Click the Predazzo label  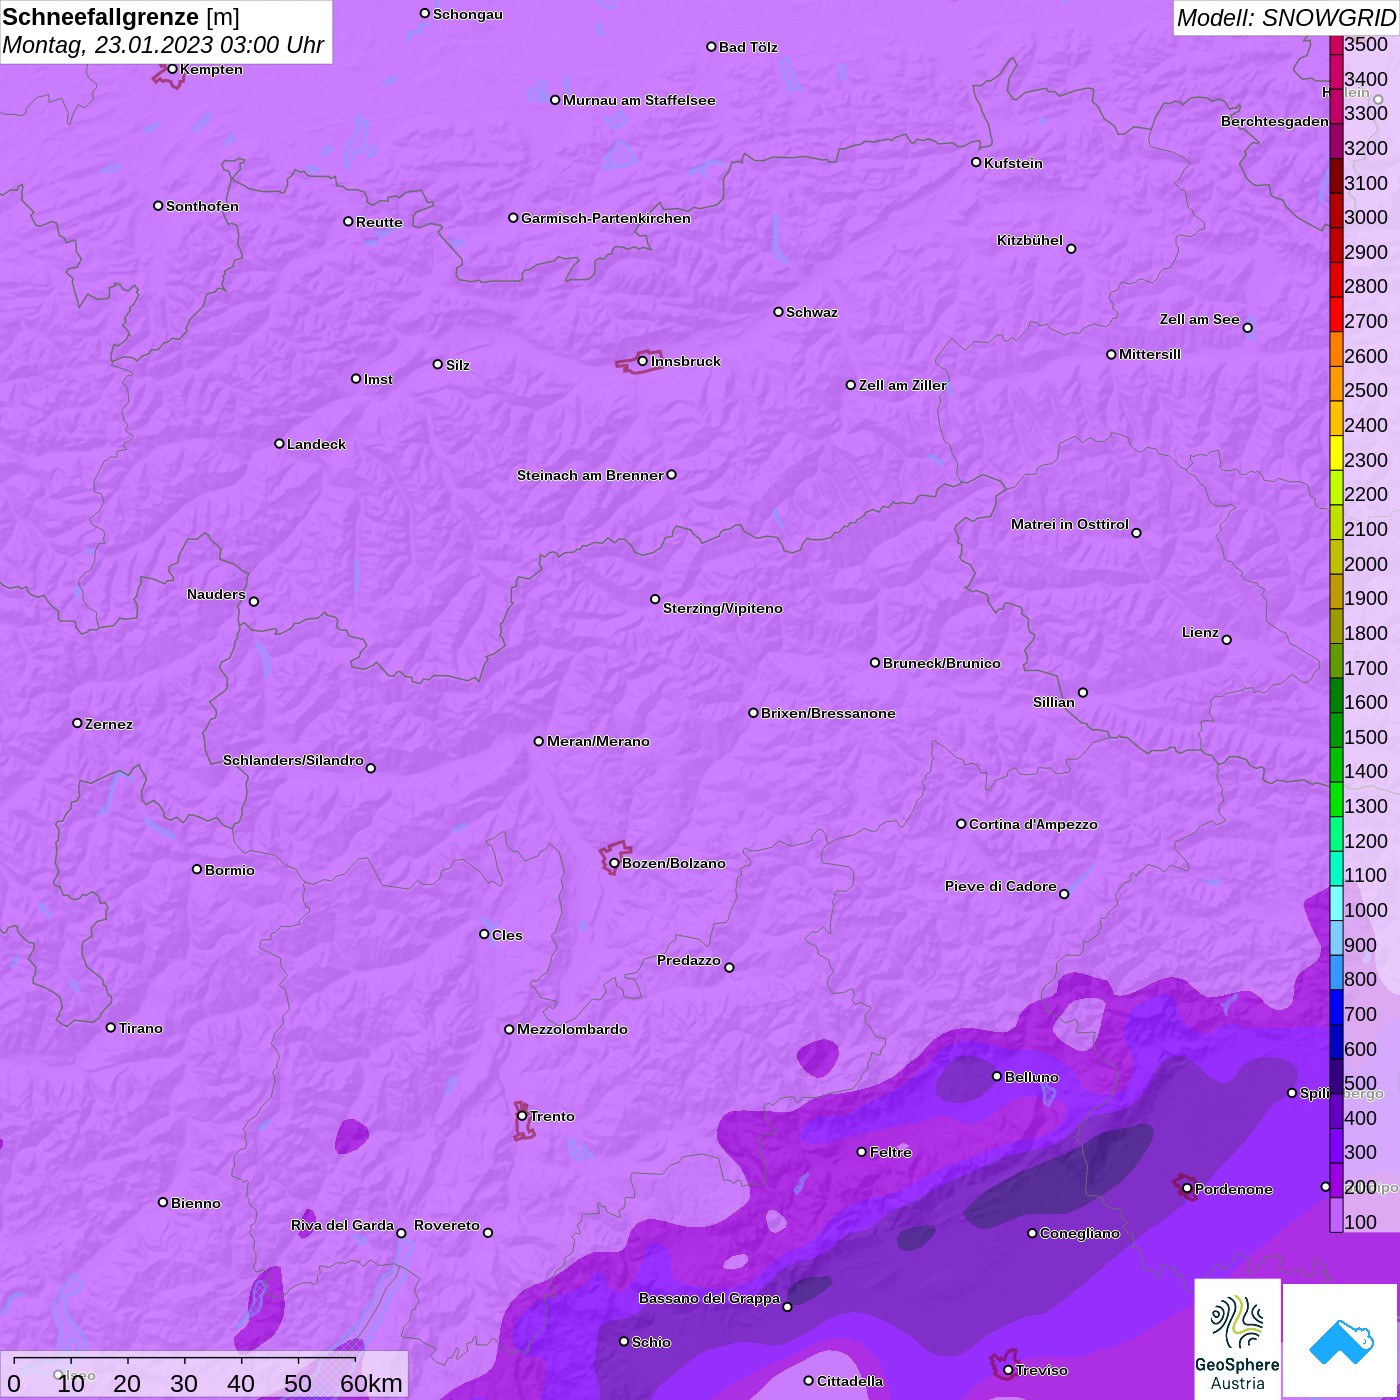coord(689,960)
